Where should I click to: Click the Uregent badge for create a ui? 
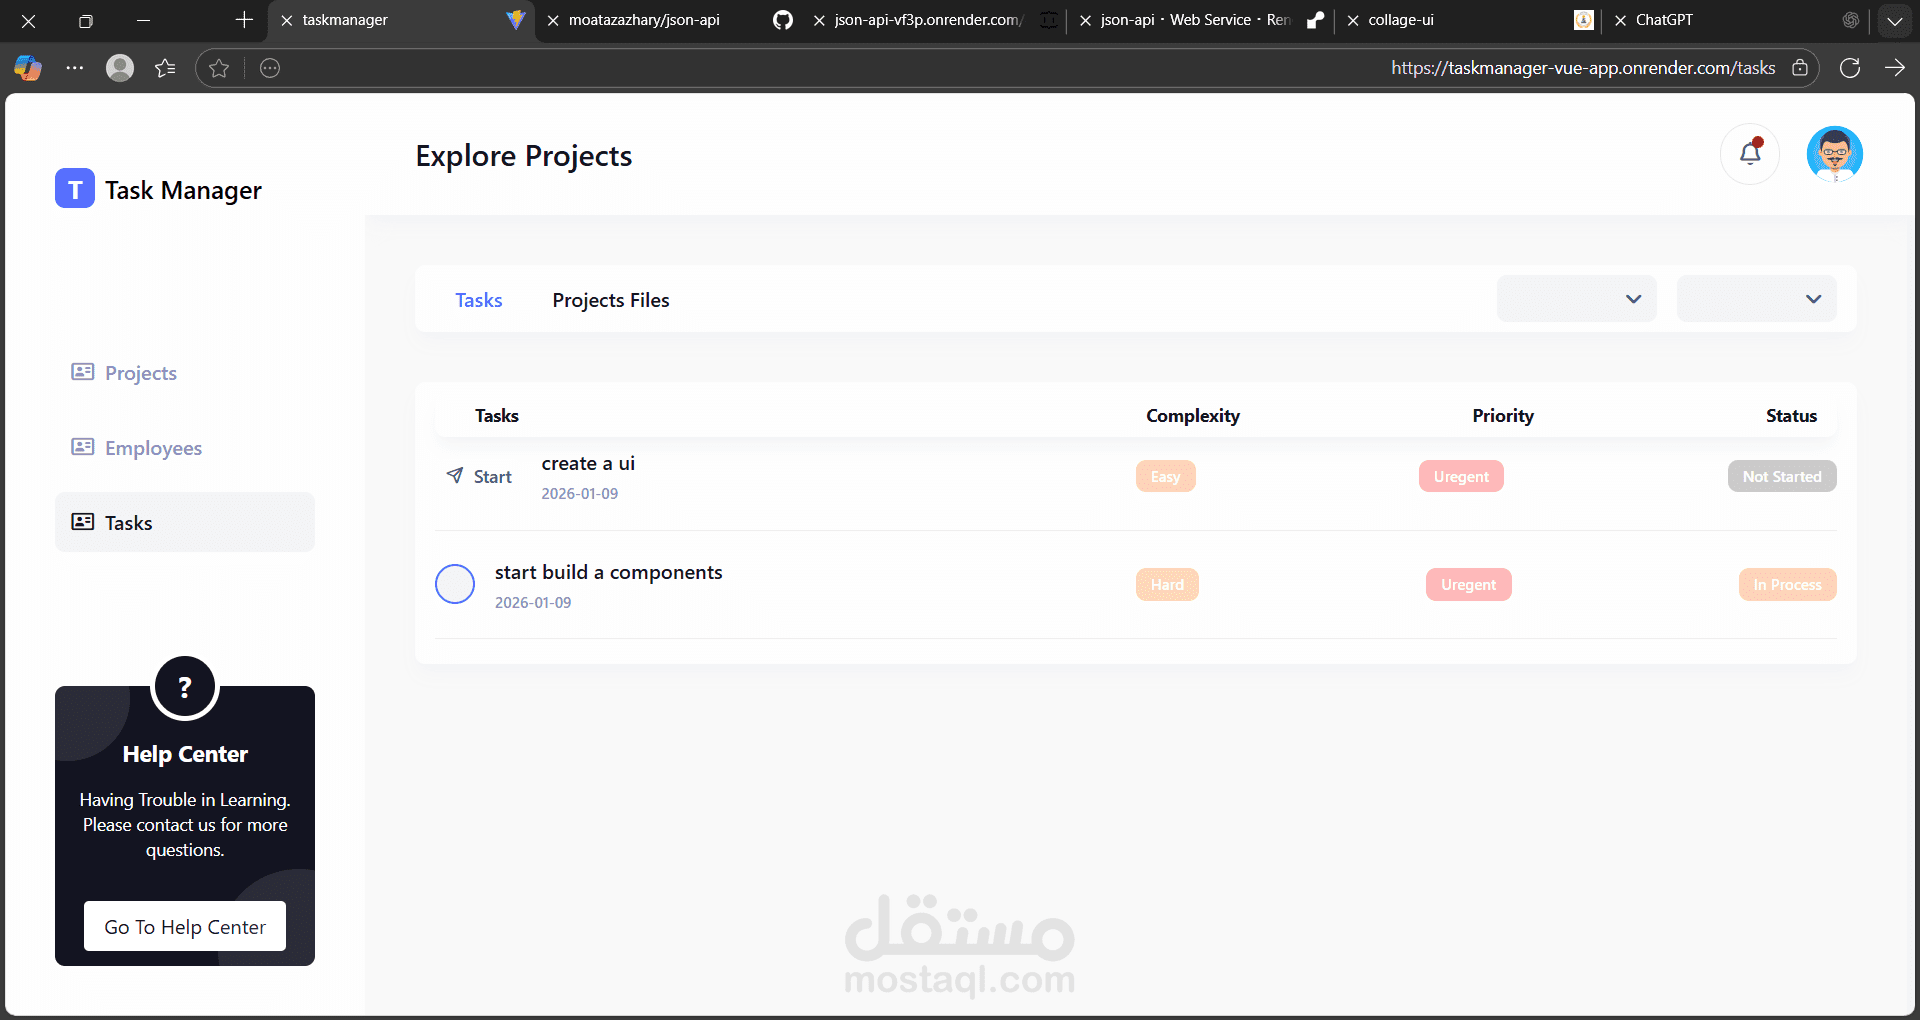coord(1461,476)
